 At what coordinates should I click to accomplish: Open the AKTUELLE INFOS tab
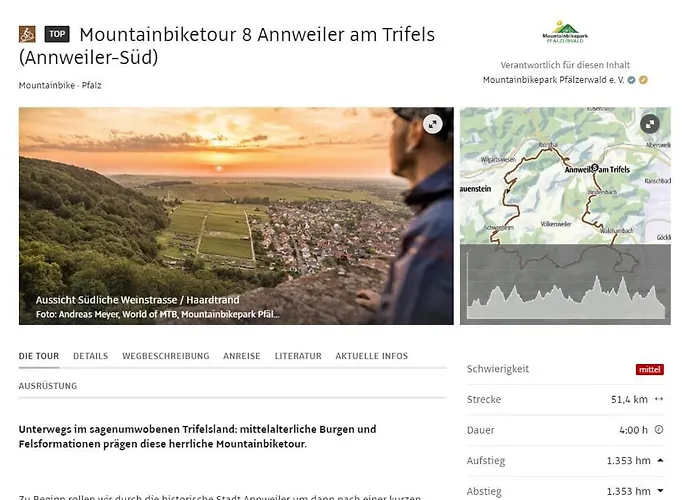tap(371, 356)
